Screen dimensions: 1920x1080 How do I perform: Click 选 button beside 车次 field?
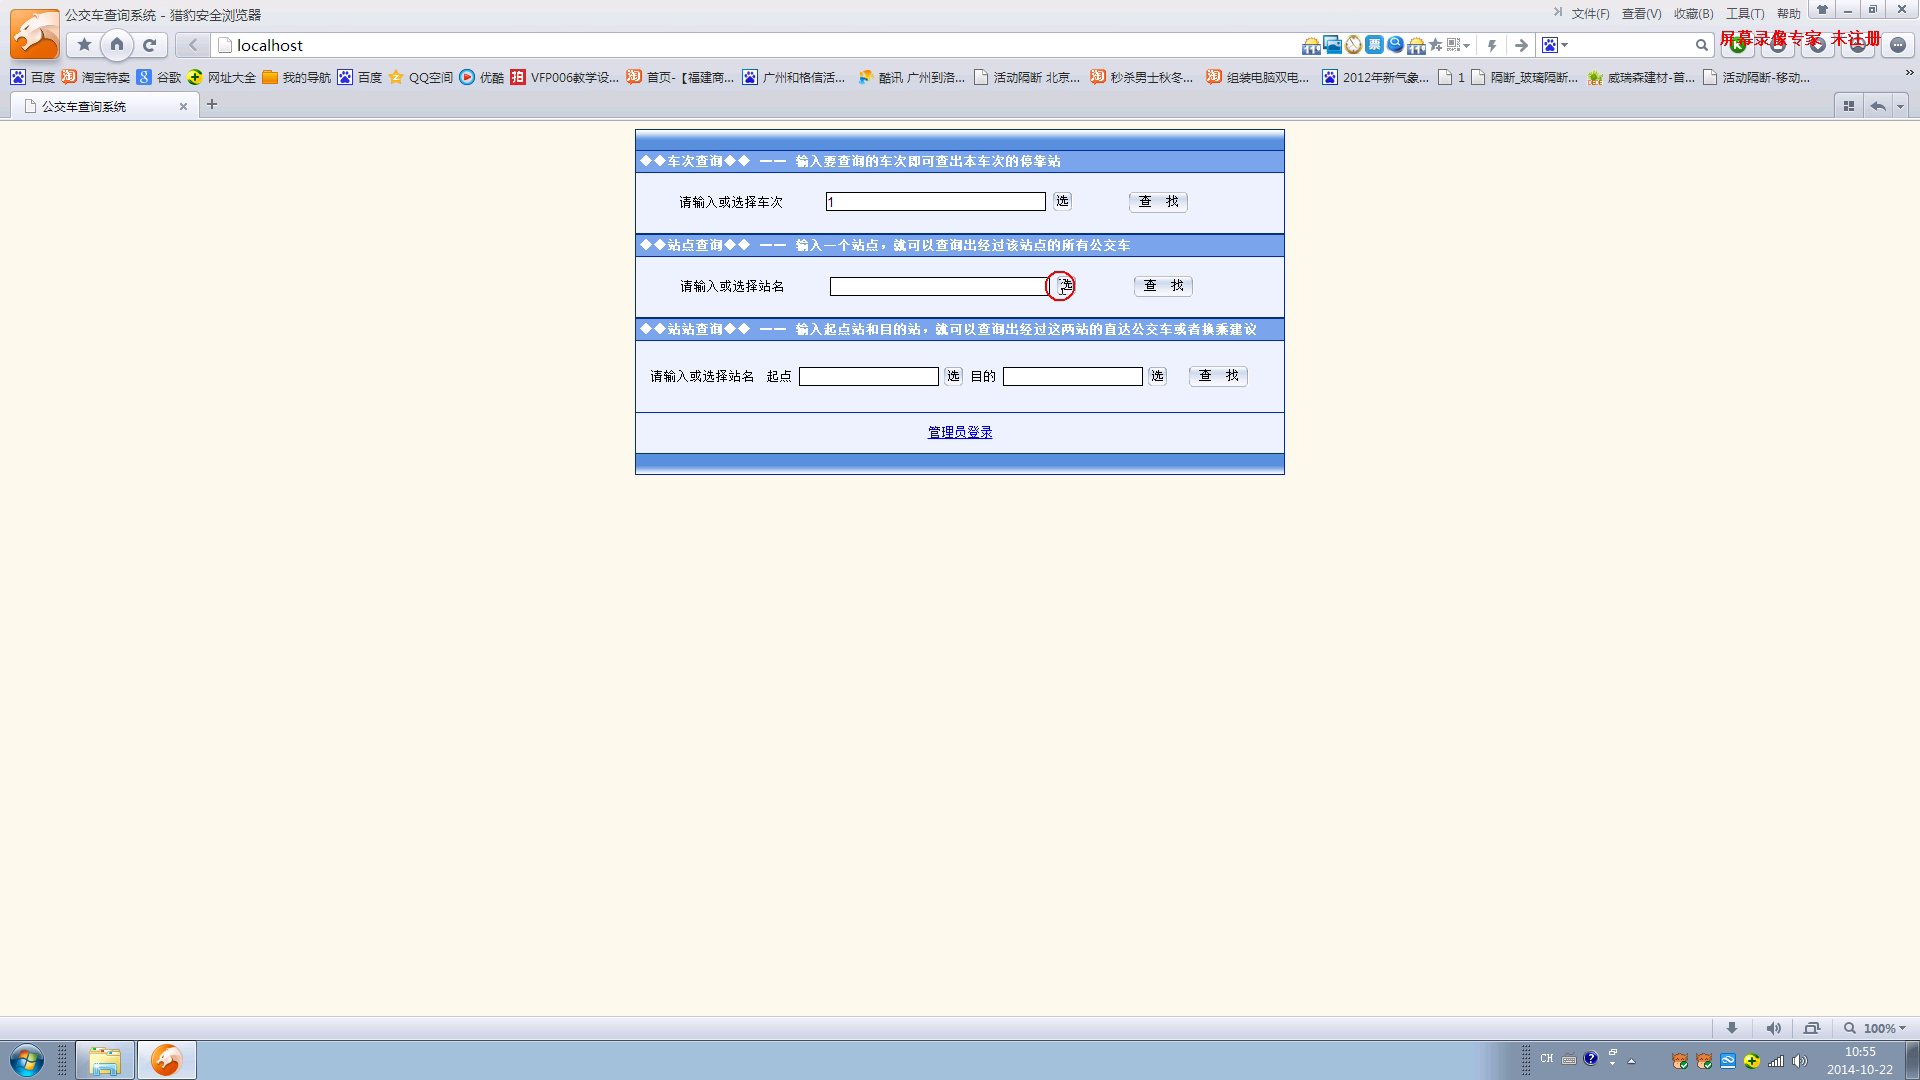point(1062,201)
